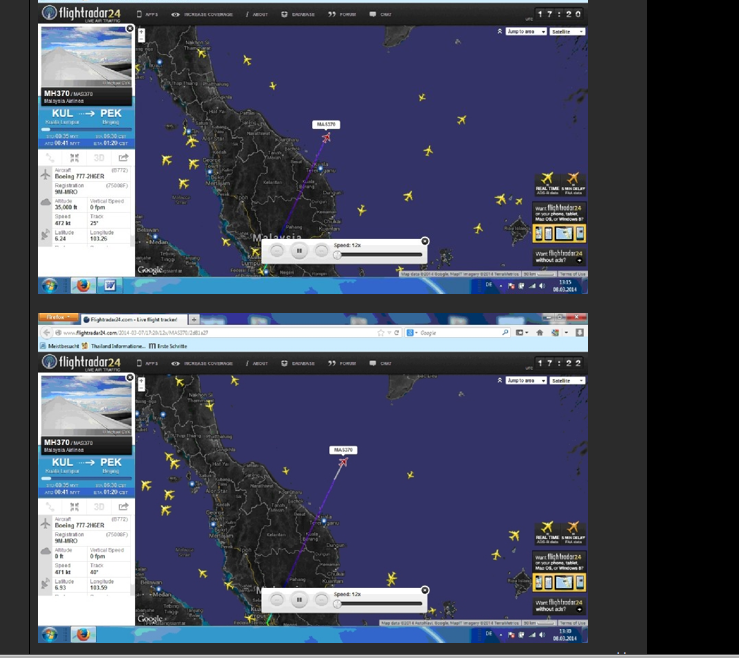Select the Flightradar24.com browser tab
The width and height of the screenshot is (739, 658).
point(134,320)
